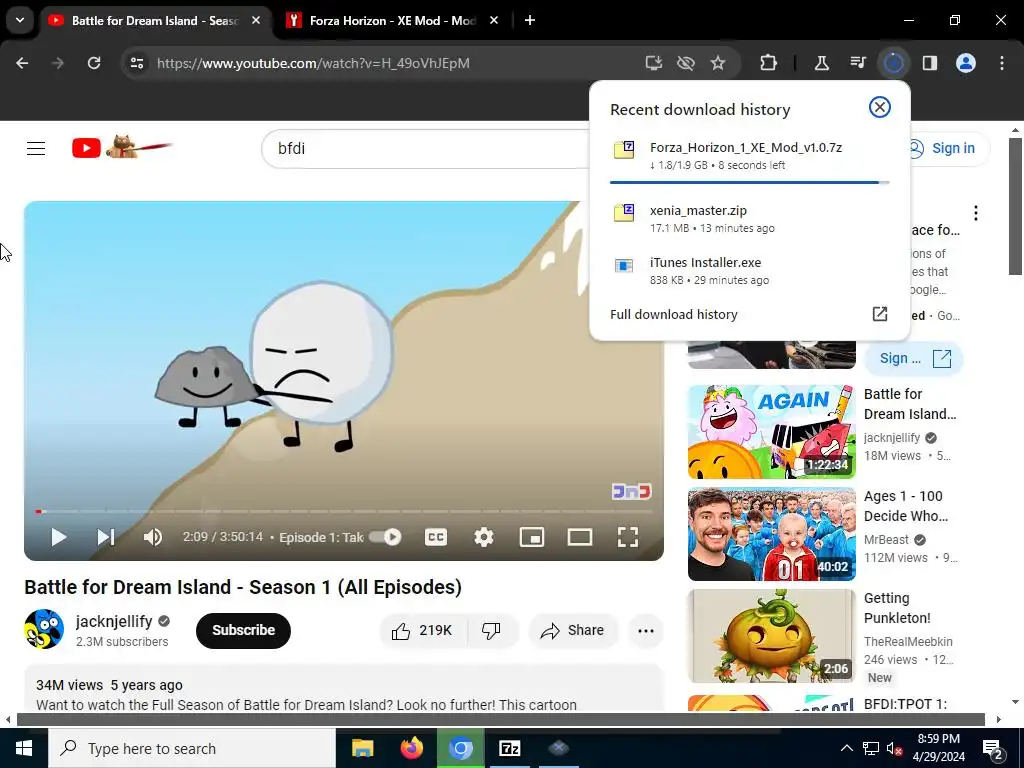Dislike the video
1024x768 pixels.
click(491, 630)
